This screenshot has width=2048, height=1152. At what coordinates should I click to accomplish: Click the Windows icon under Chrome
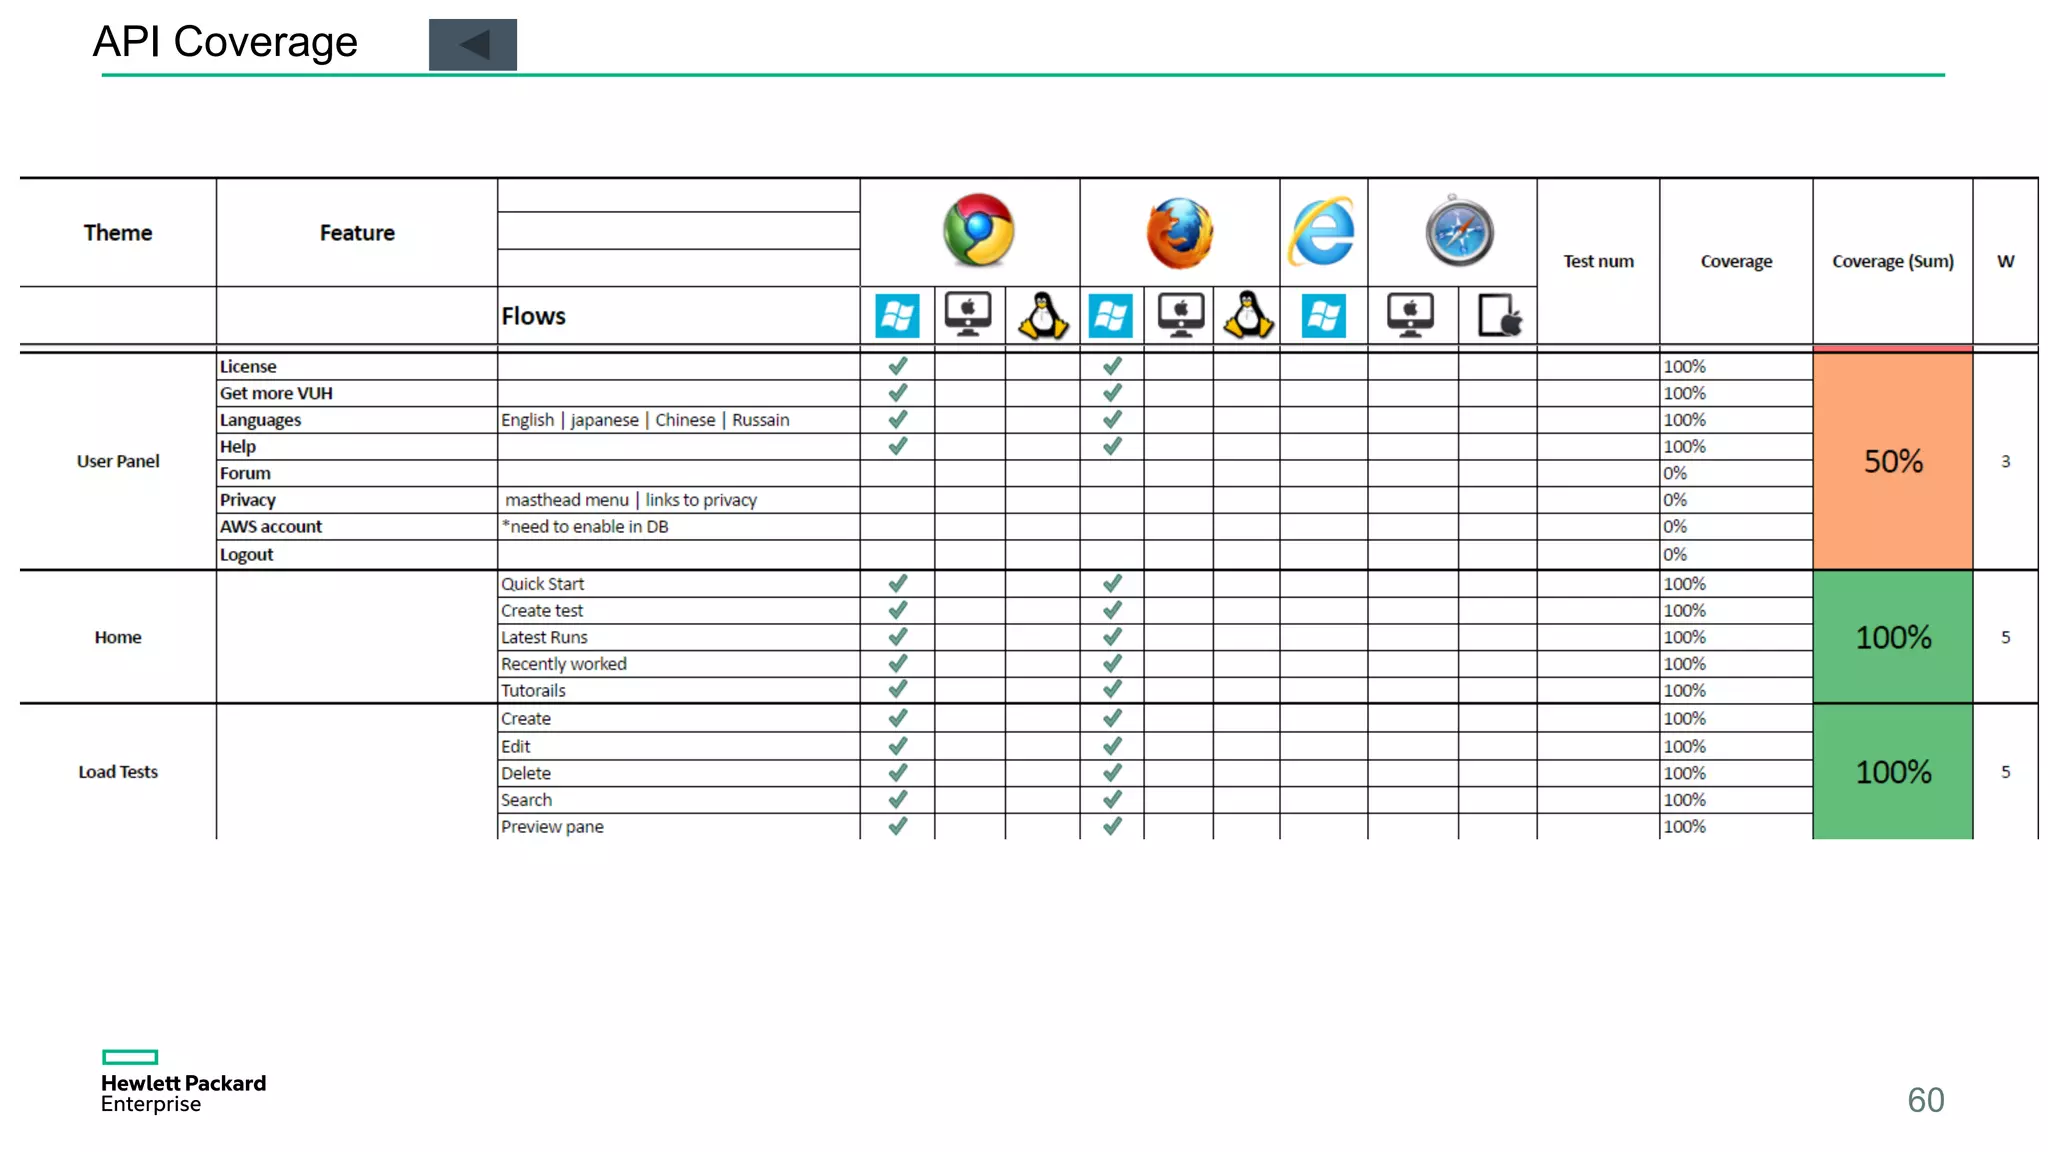pos(897,316)
